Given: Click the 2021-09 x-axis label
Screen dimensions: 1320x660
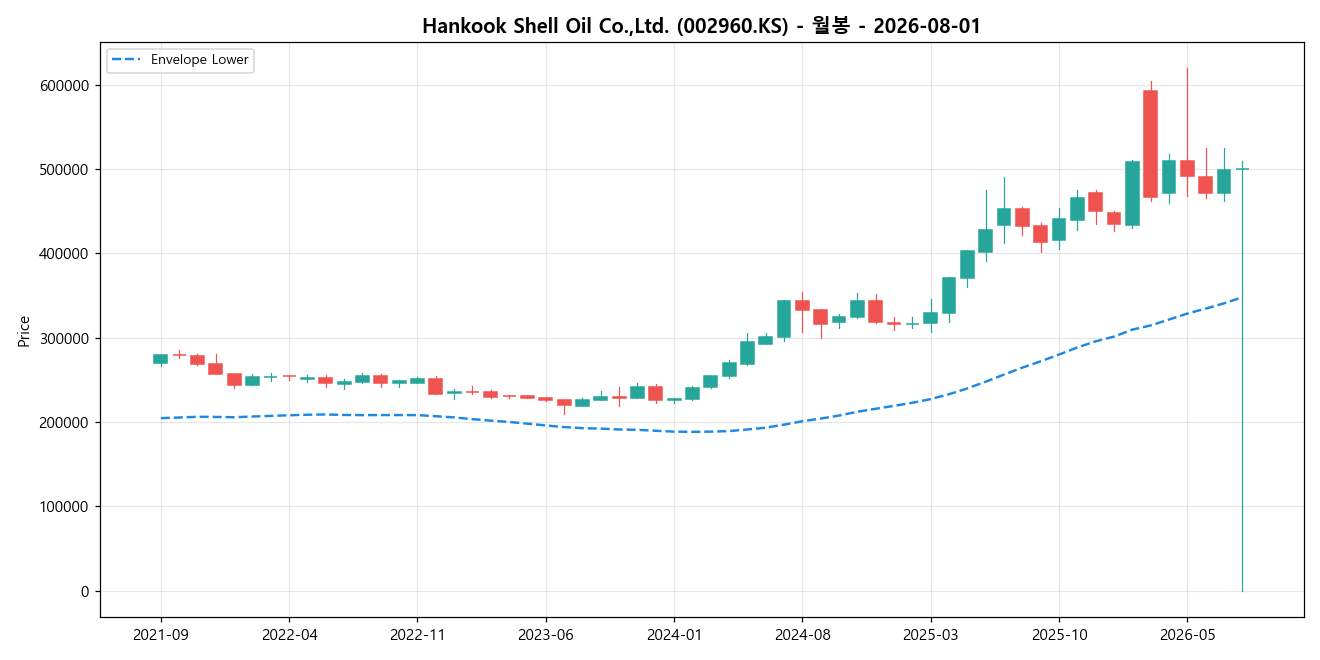Looking at the screenshot, I should (161, 634).
